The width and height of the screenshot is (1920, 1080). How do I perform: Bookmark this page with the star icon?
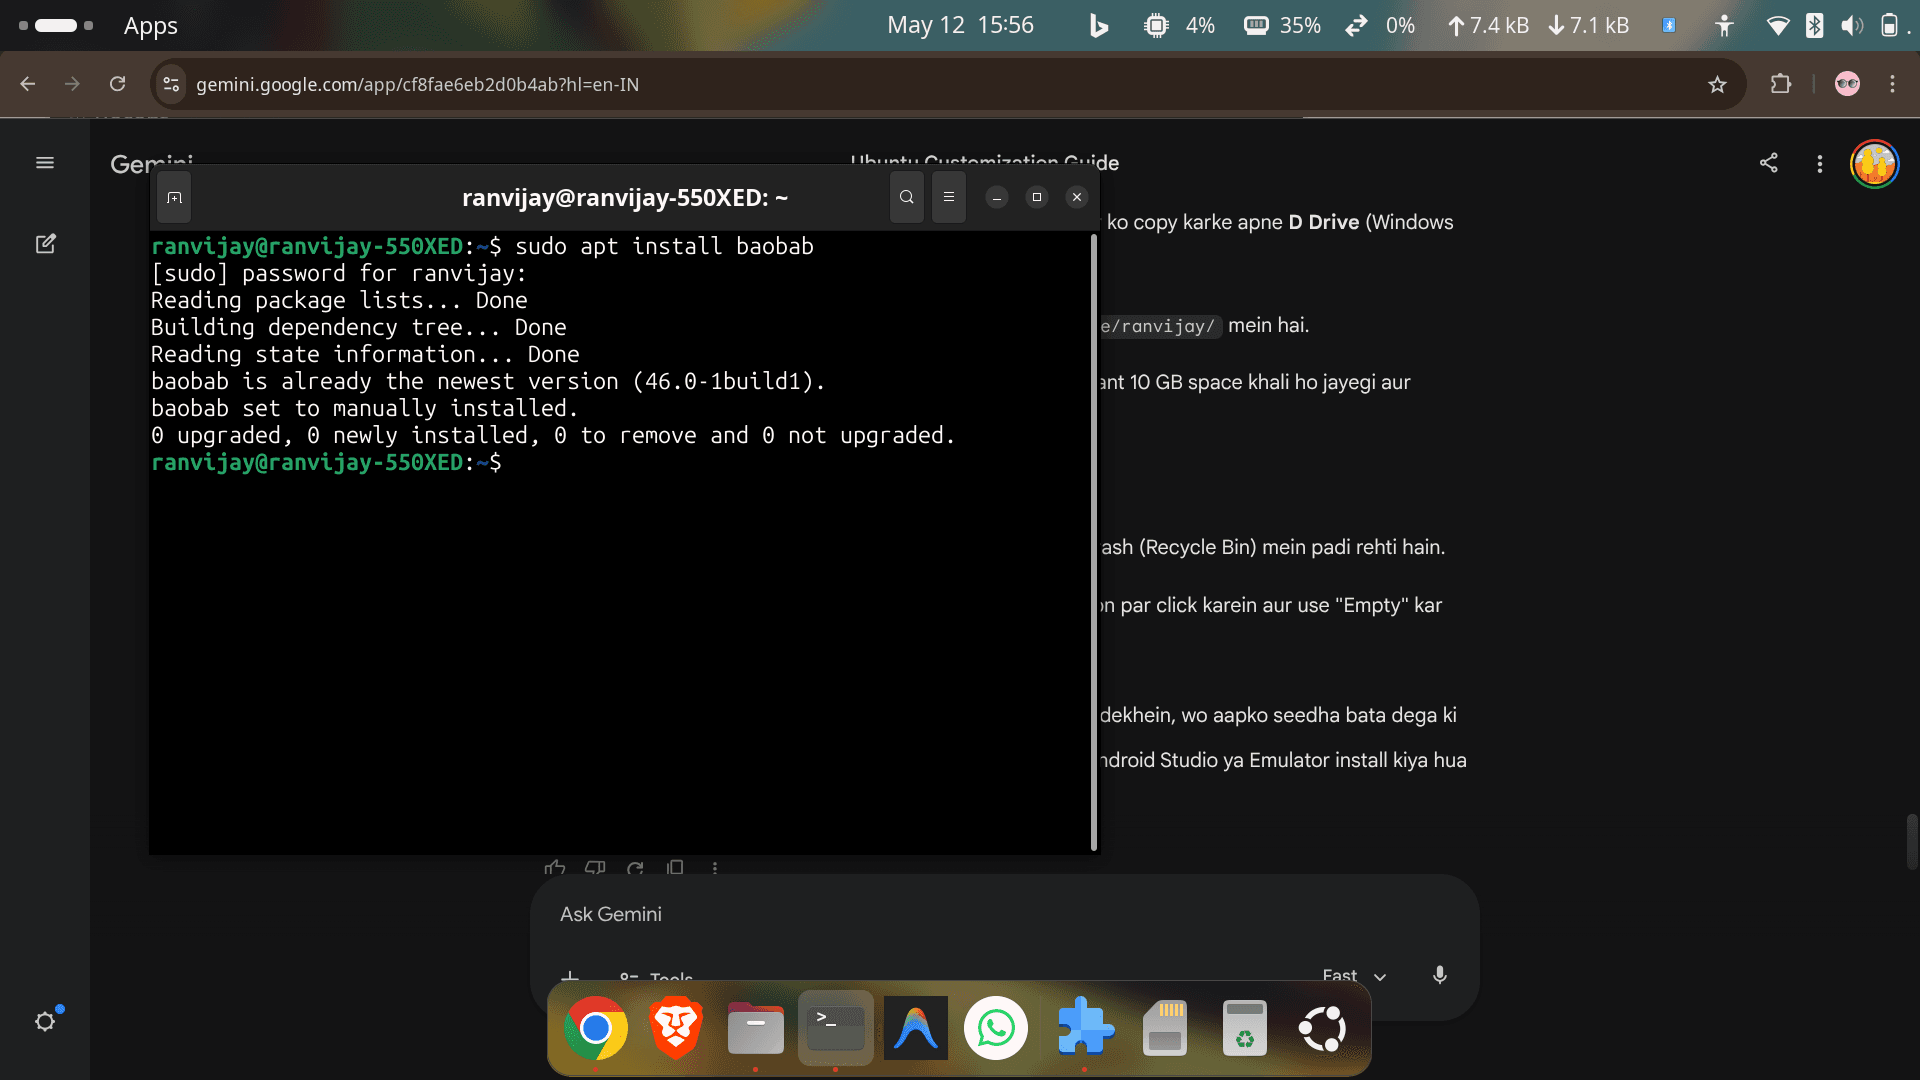[1717, 85]
